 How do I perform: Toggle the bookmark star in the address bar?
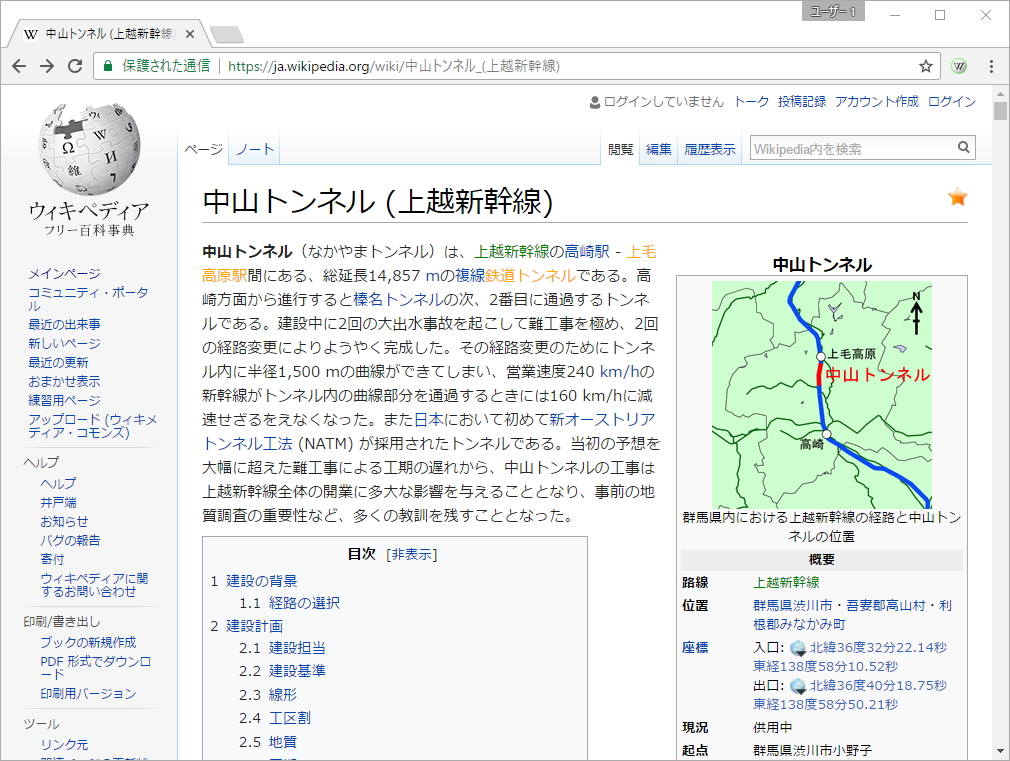click(x=925, y=66)
